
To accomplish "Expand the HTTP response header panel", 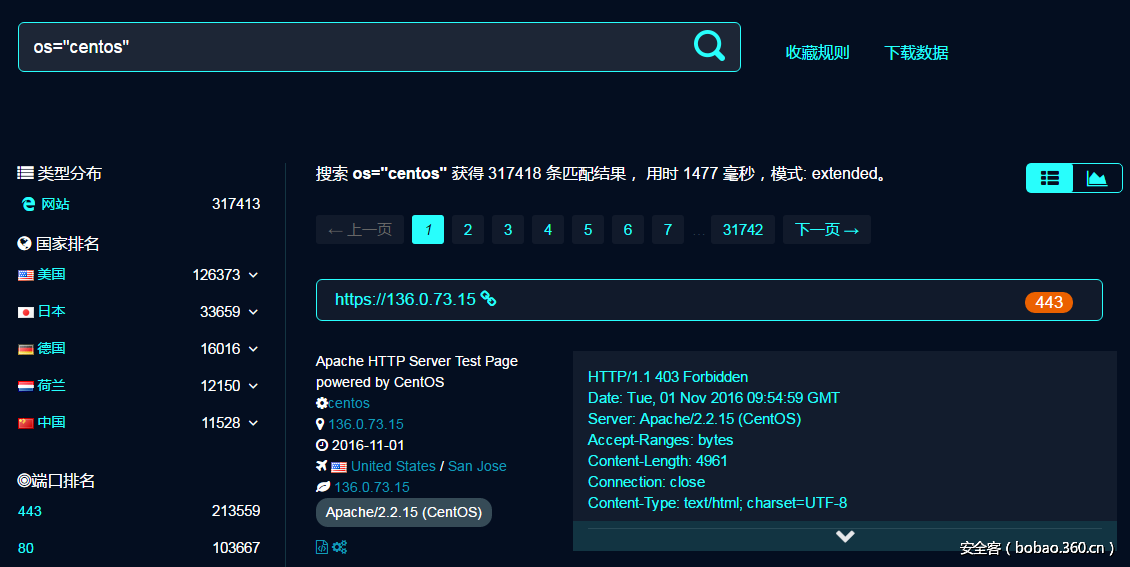I will pyautogui.click(x=845, y=536).
